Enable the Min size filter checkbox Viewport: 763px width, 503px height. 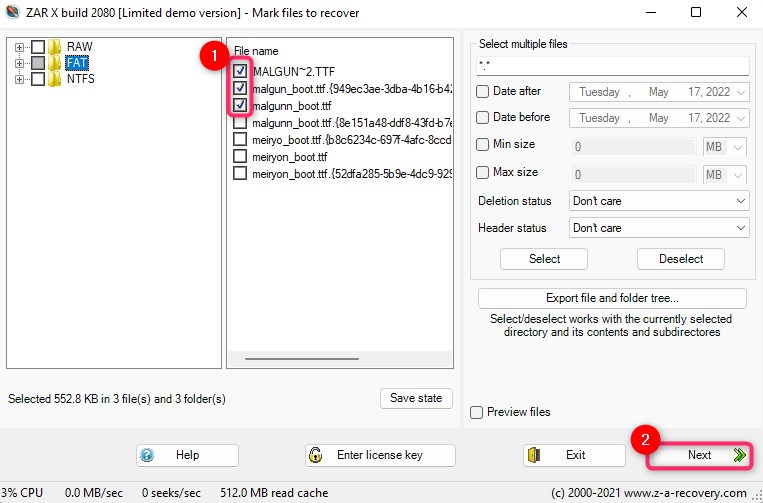pos(482,144)
